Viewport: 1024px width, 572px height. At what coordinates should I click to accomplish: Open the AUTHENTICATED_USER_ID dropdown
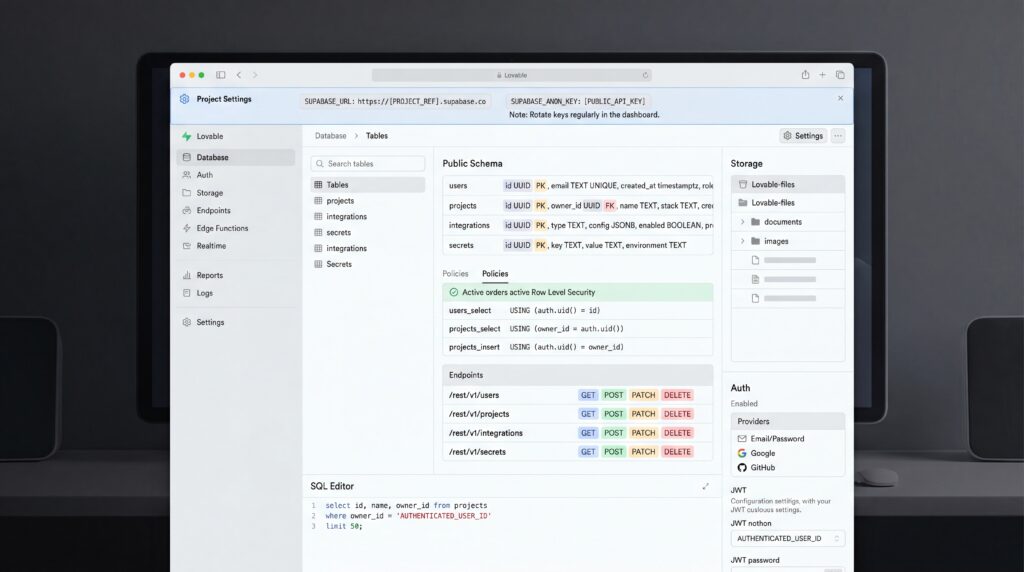click(788, 539)
